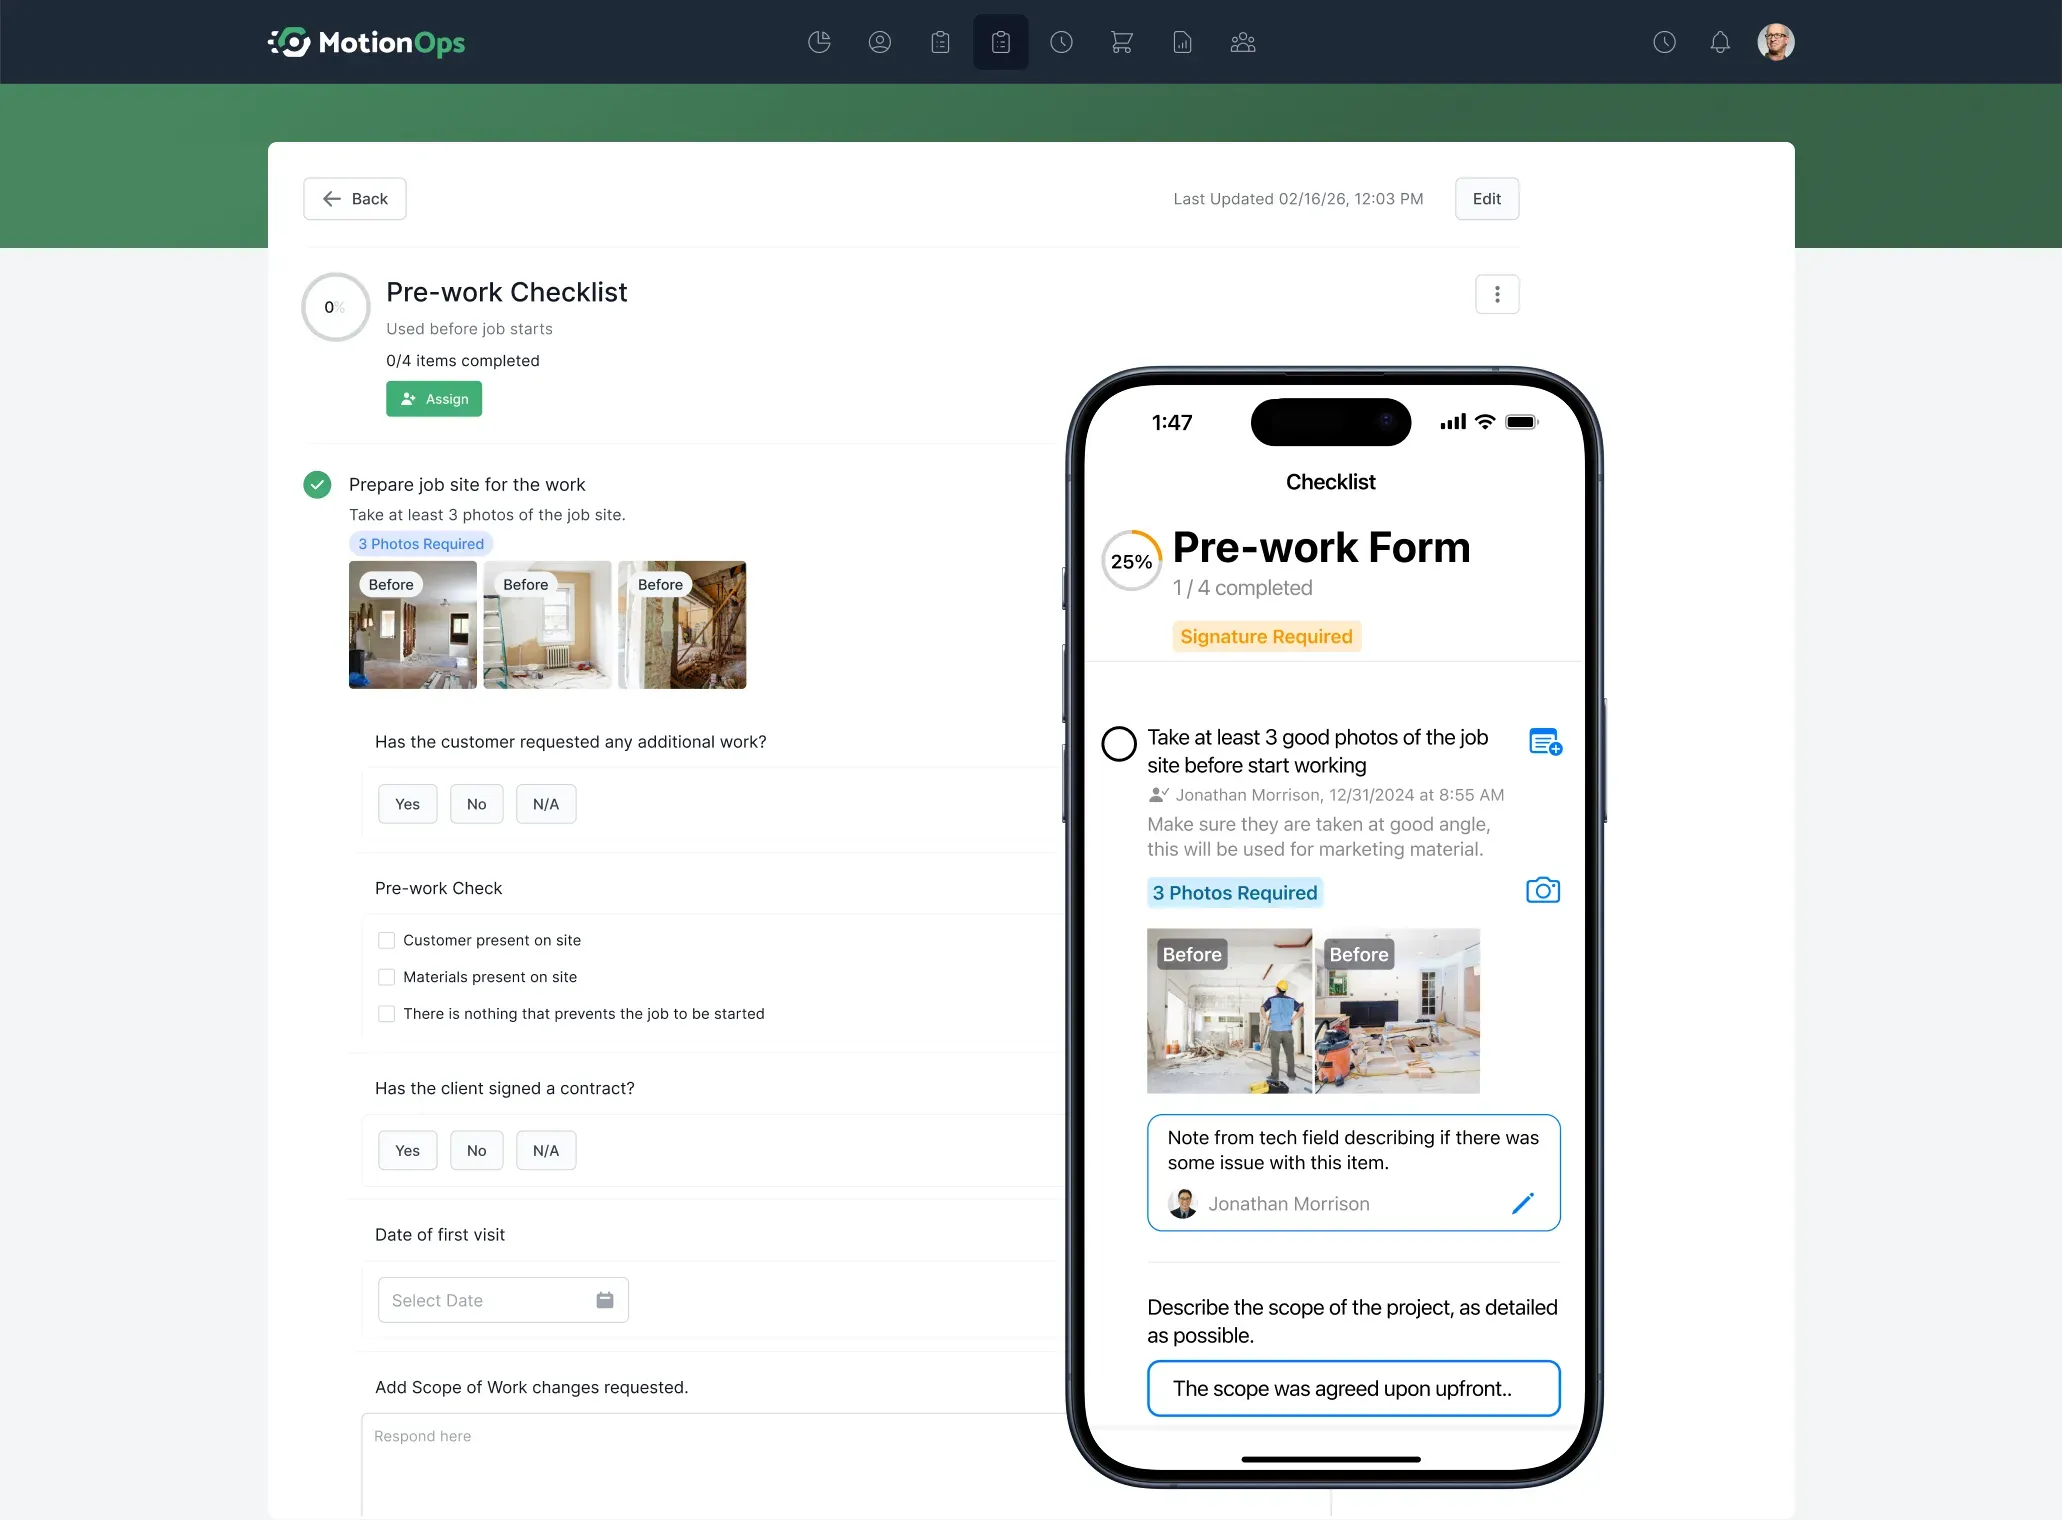Screen dimensions: 2062x1520
Task: Open the team people nav icon
Action: [1243, 42]
